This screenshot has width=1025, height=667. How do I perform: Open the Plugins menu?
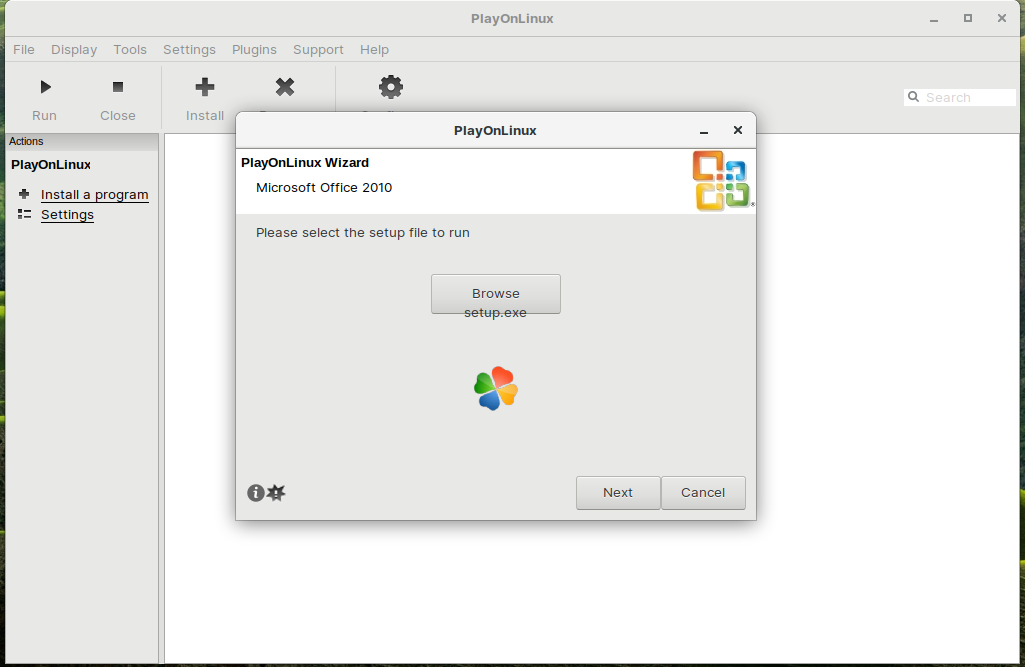click(x=254, y=50)
